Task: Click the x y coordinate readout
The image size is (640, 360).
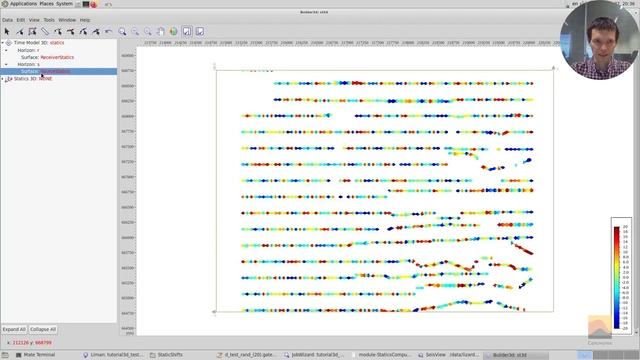Action: click(x=29, y=343)
